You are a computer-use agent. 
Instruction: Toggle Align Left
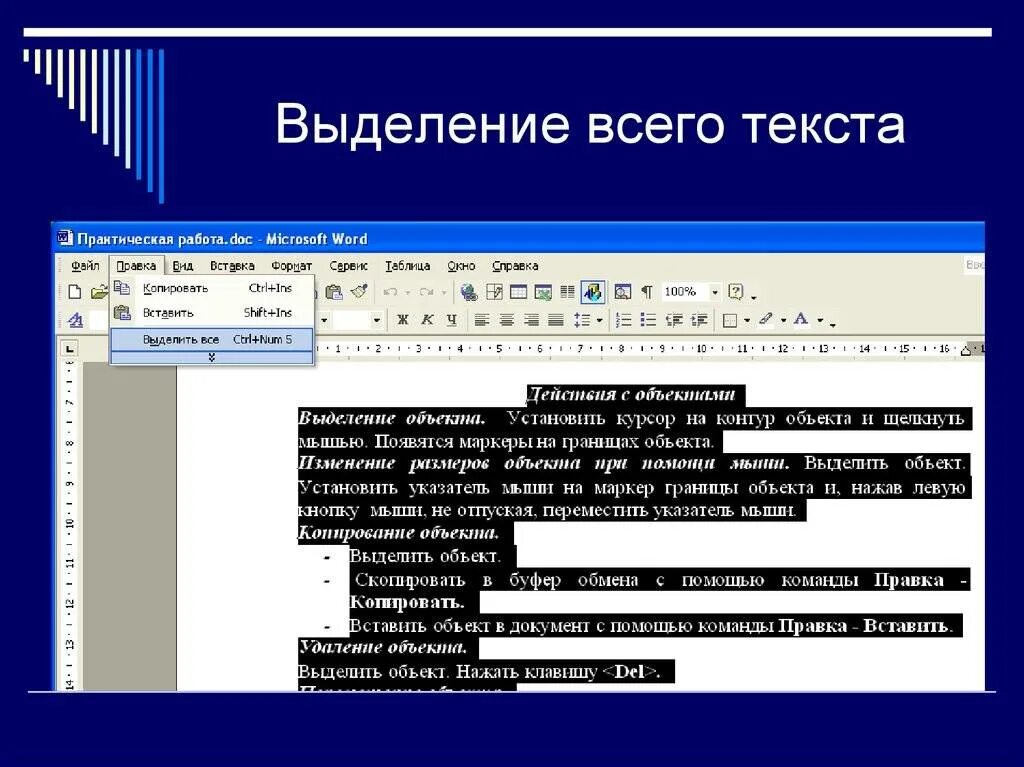(482, 320)
